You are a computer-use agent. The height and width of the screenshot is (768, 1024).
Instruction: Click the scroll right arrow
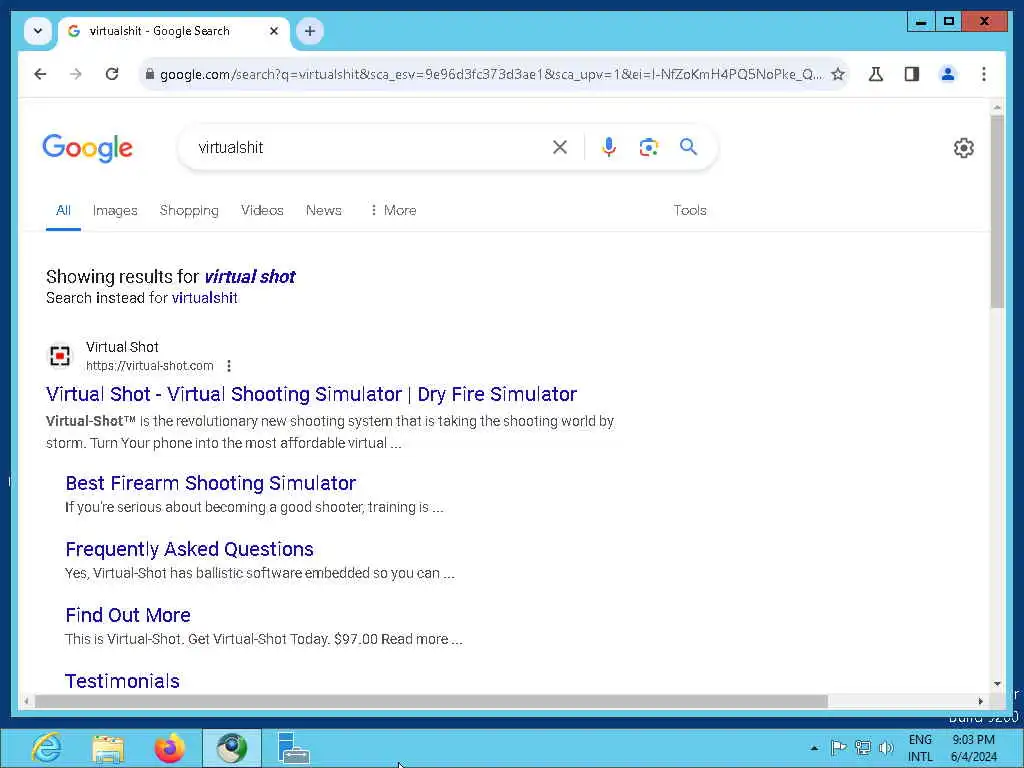point(980,701)
